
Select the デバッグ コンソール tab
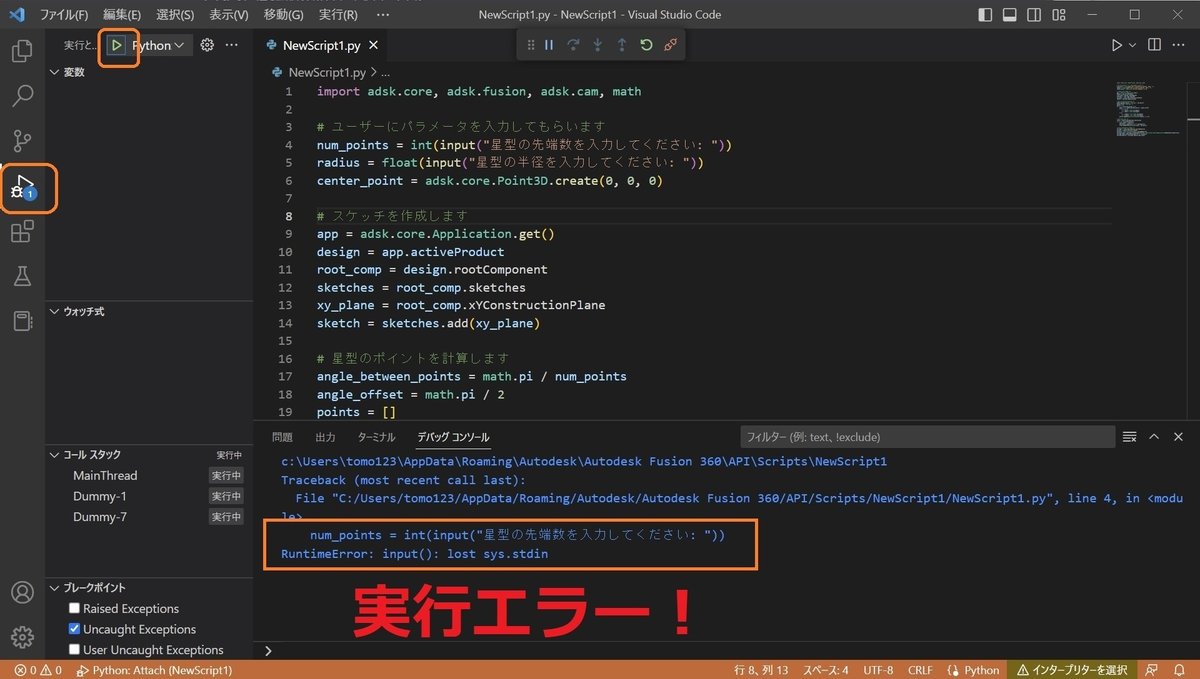pyautogui.click(x=453, y=437)
